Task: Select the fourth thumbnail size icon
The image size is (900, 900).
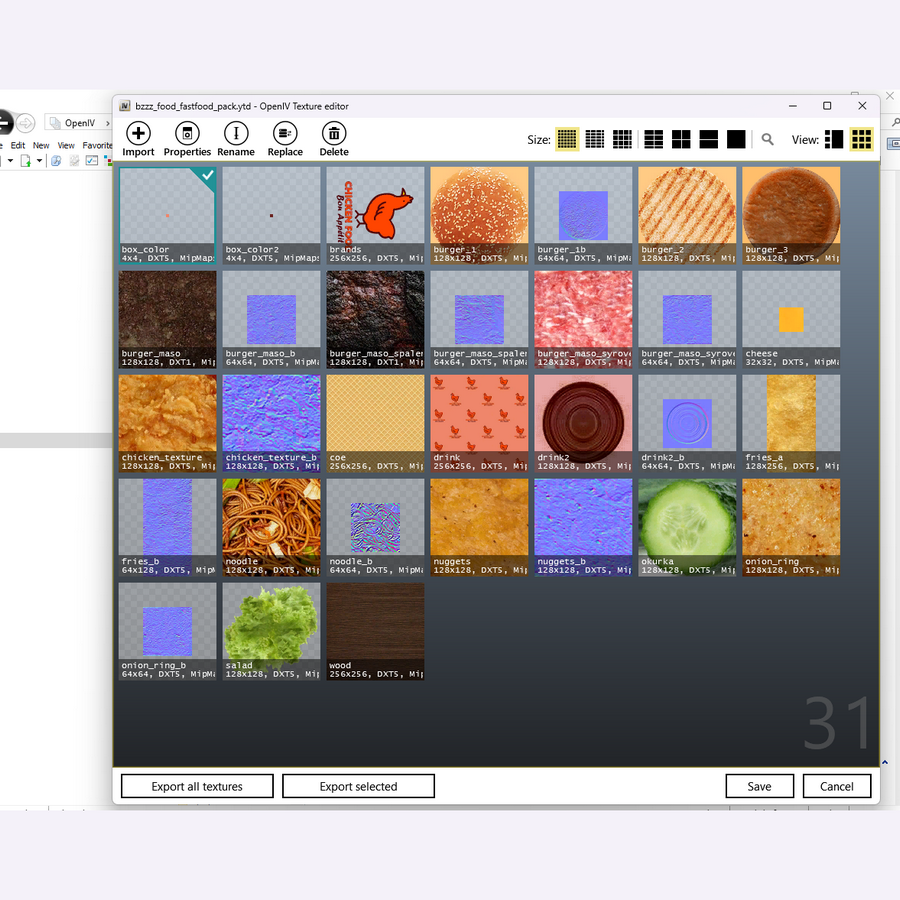Action: tap(653, 139)
